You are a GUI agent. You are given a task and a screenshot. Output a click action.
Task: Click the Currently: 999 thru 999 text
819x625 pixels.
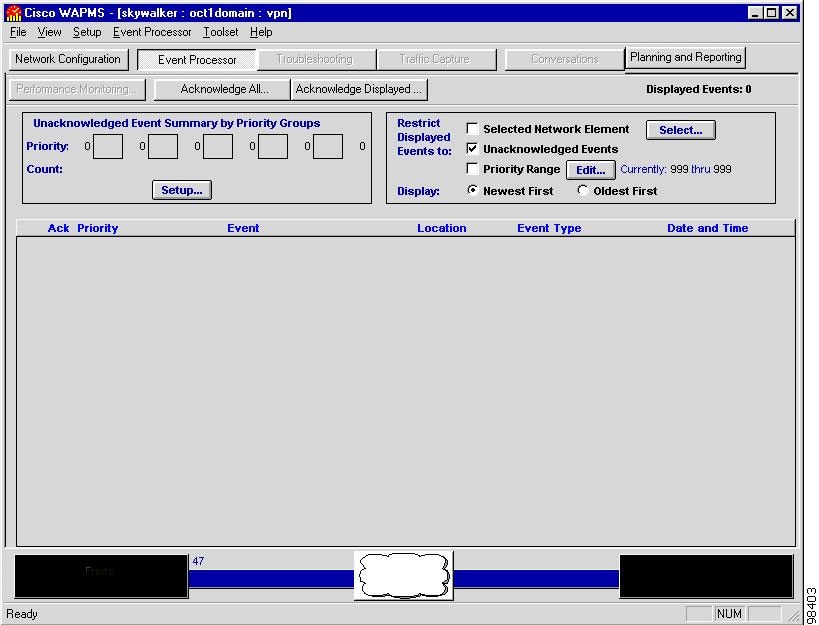coord(676,169)
